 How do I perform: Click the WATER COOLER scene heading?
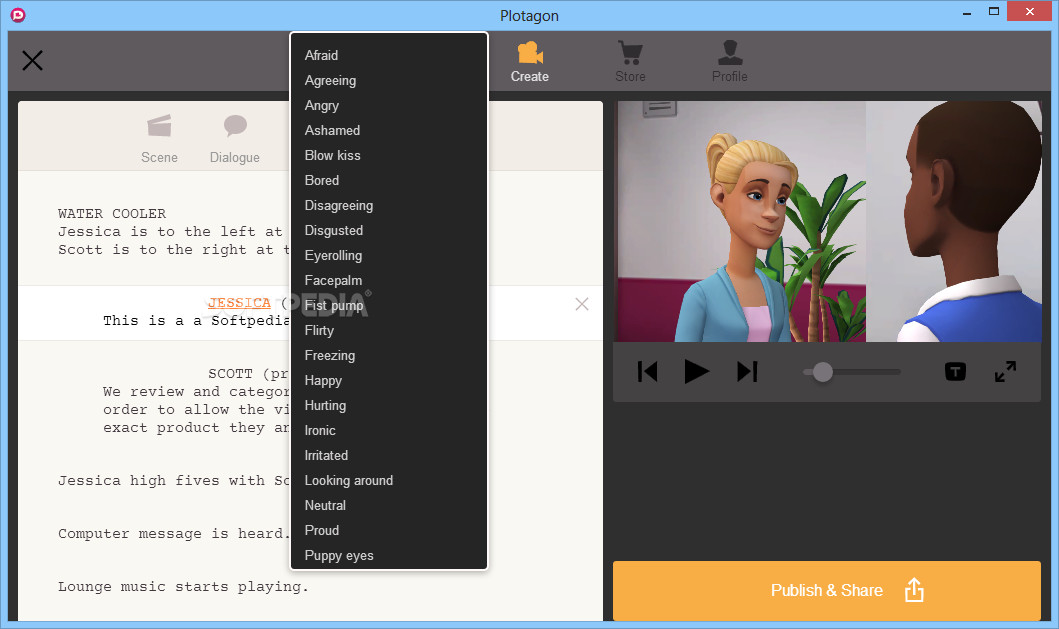[112, 213]
